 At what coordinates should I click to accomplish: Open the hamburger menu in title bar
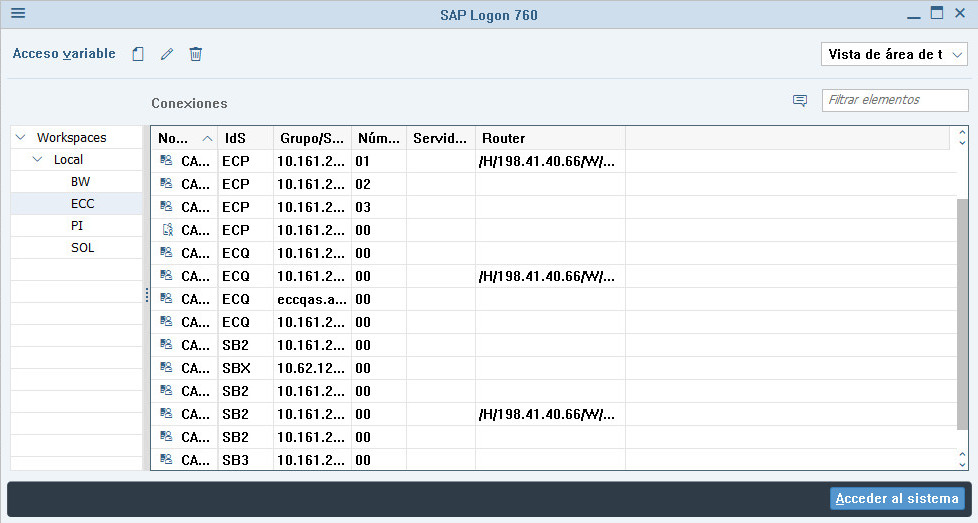click(x=18, y=13)
